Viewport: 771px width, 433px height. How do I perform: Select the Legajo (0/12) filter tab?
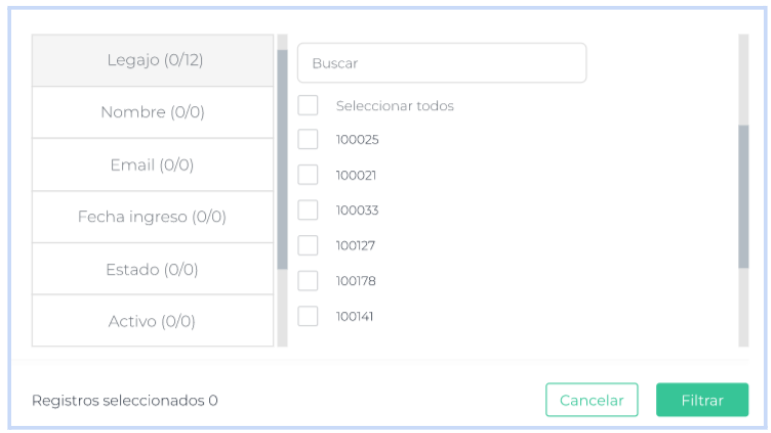[153, 60]
